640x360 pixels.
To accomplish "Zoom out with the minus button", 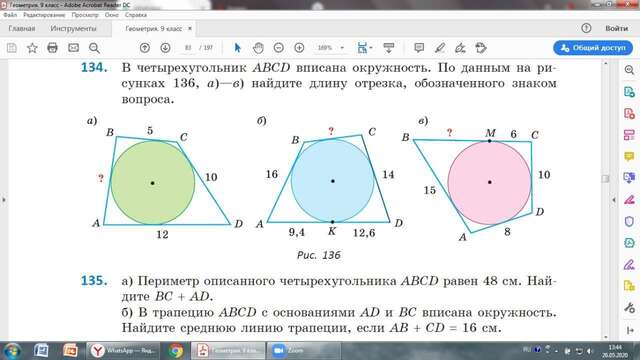I will [278, 48].
